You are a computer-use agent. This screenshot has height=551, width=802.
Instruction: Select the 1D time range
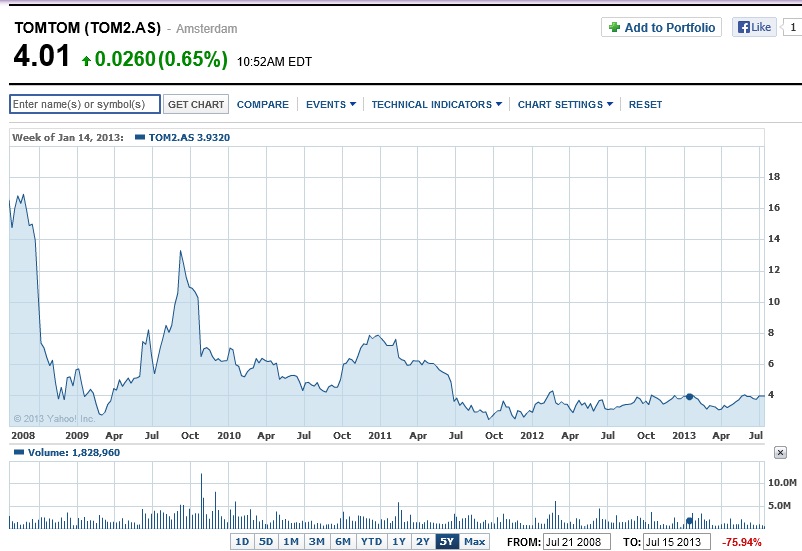pyautogui.click(x=242, y=541)
